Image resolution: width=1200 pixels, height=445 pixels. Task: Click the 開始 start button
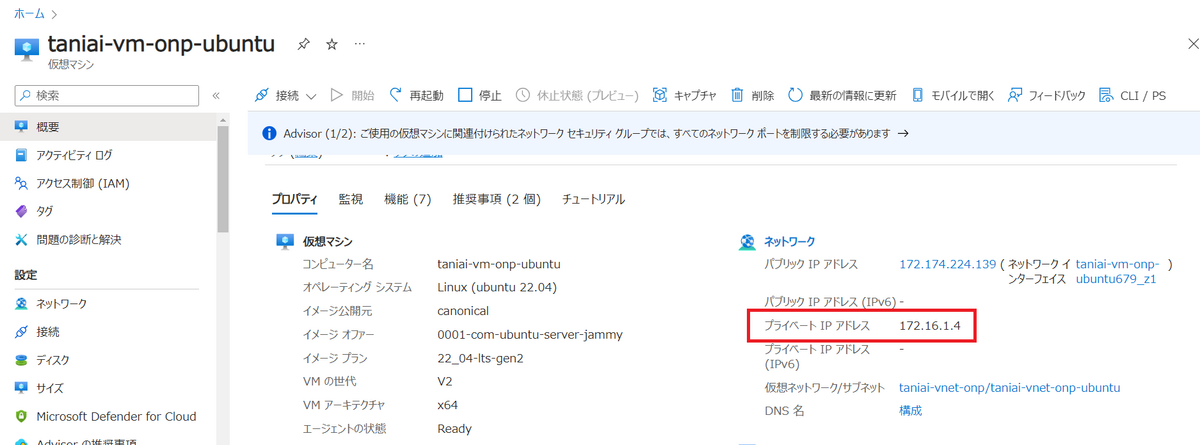pos(352,96)
